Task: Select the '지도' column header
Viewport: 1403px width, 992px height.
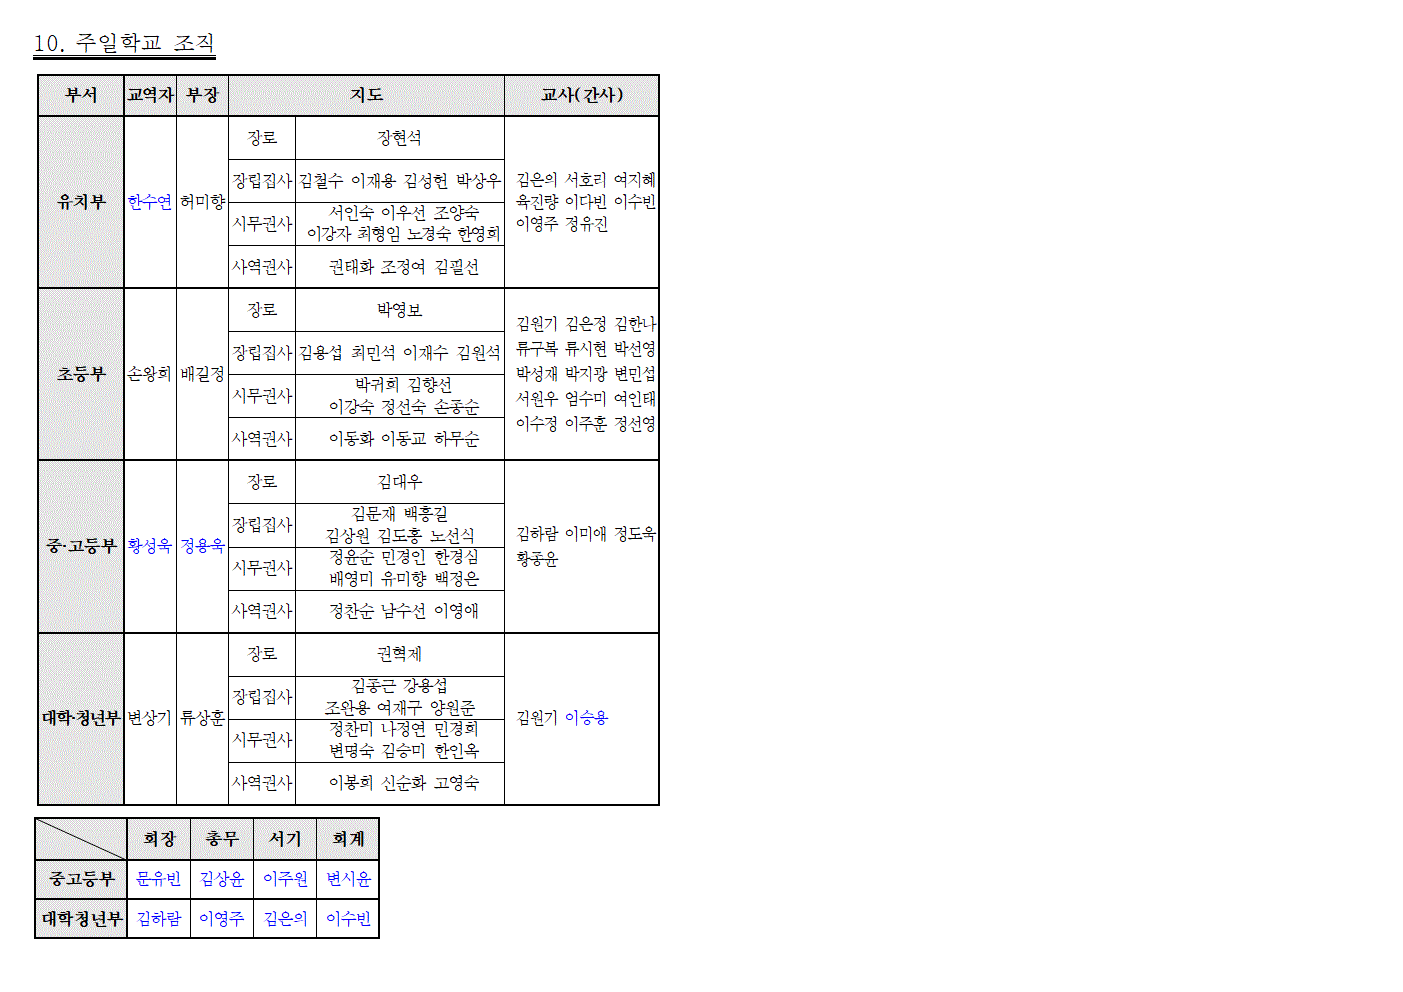Action: 366,95
